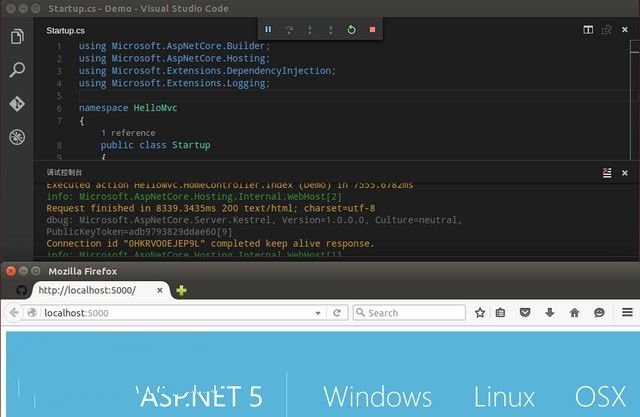Go back in Firefox history
640x417 pixels.
tap(14, 313)
